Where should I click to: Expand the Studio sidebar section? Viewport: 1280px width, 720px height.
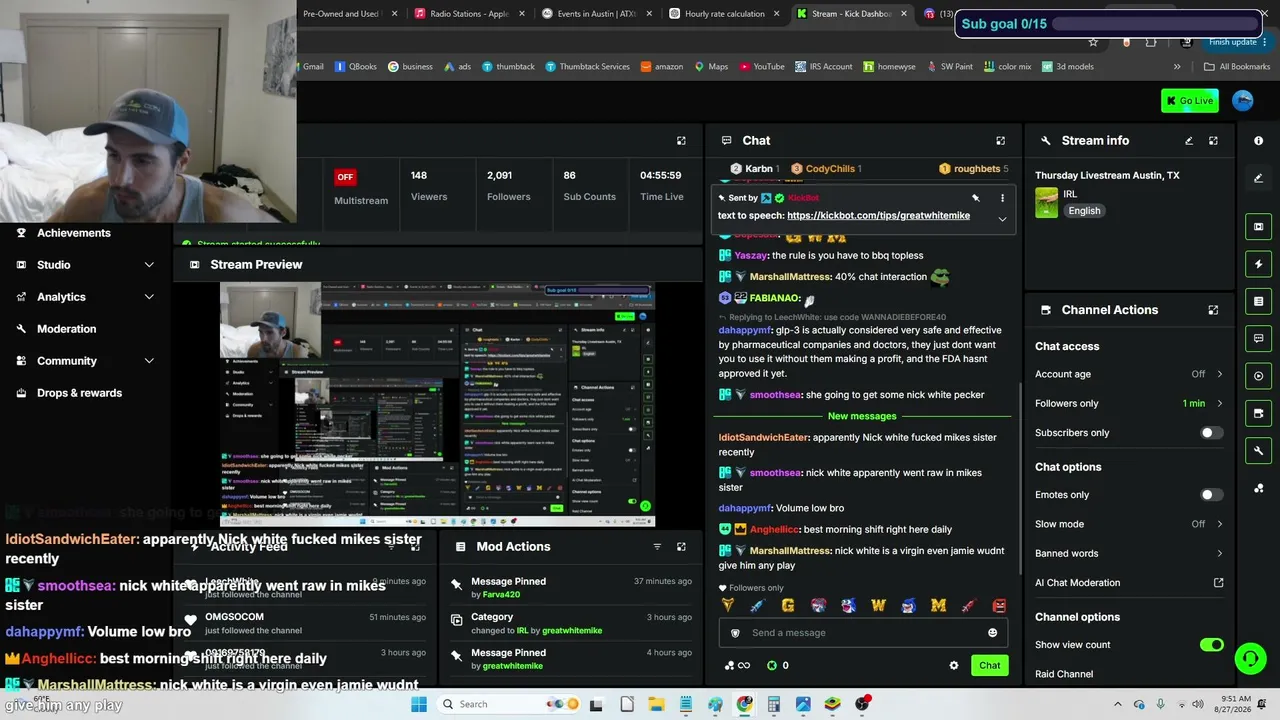(149, 265)
